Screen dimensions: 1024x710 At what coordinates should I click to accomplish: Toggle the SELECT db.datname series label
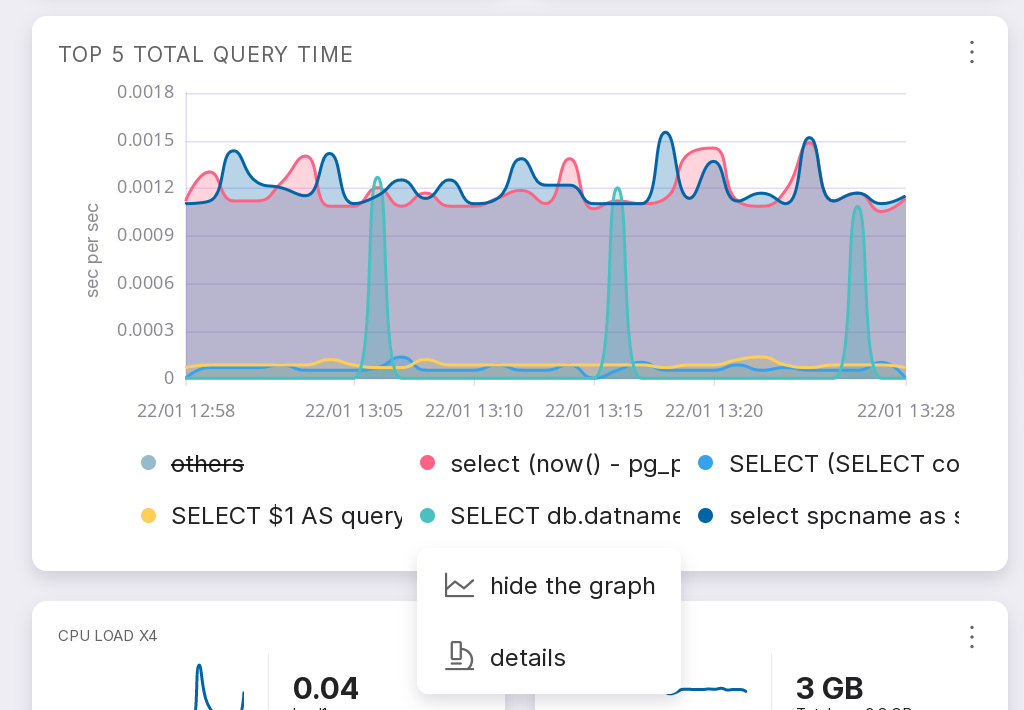tap(565, 516)
